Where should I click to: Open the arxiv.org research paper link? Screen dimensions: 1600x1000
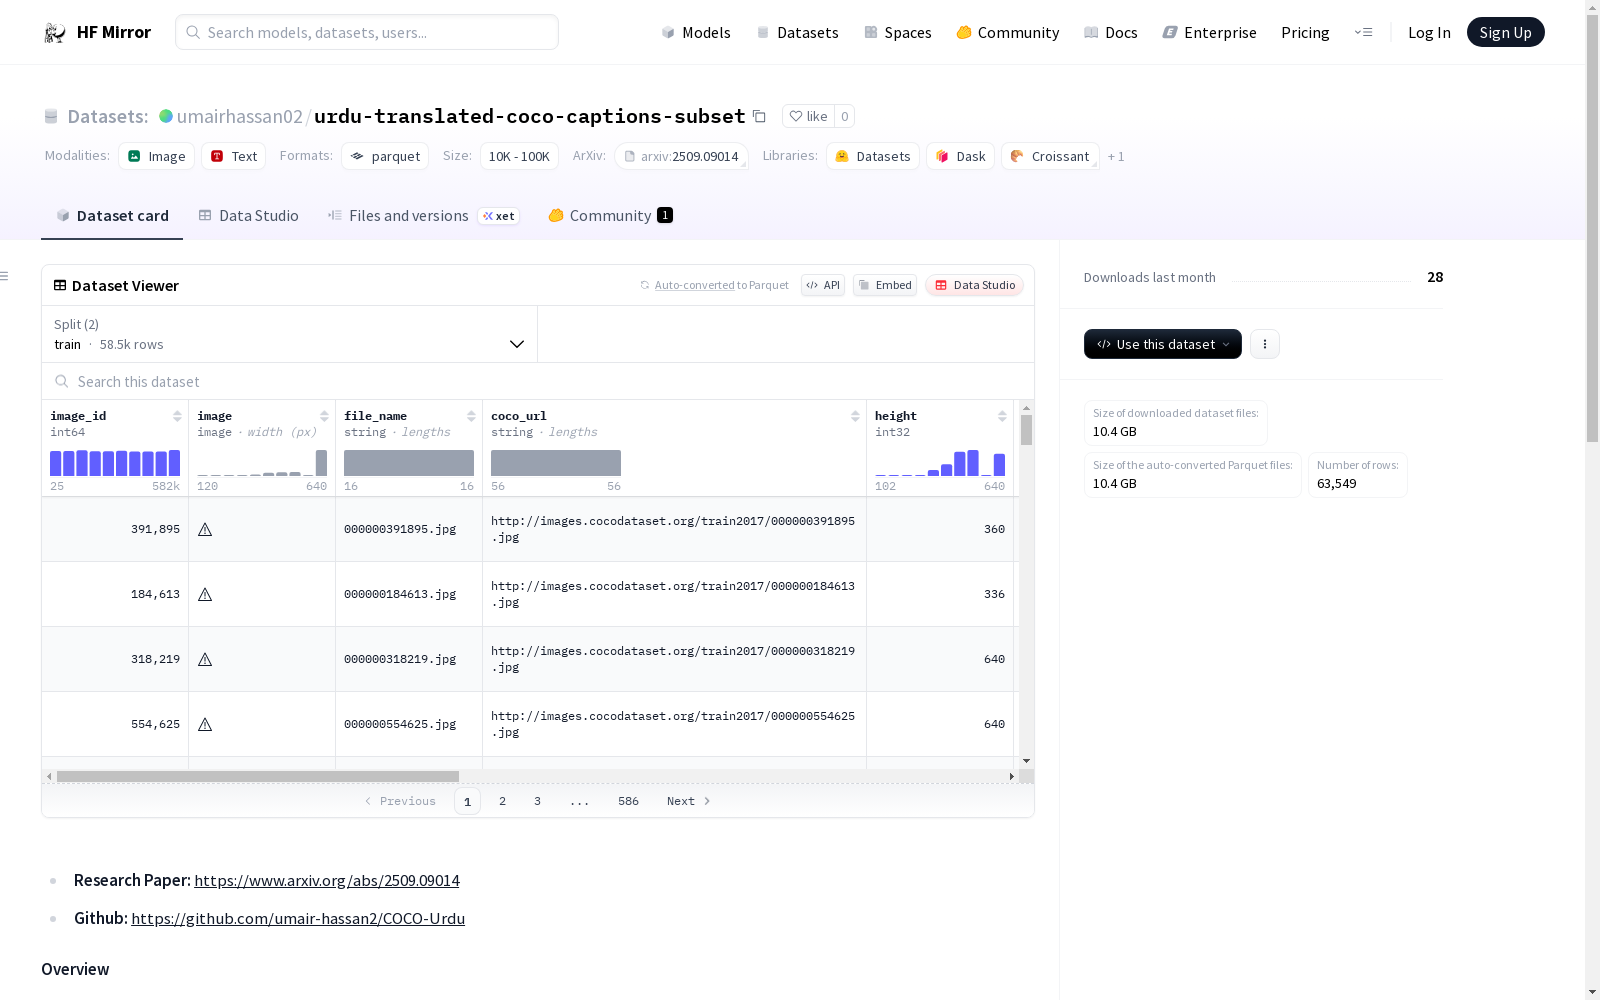327,880
